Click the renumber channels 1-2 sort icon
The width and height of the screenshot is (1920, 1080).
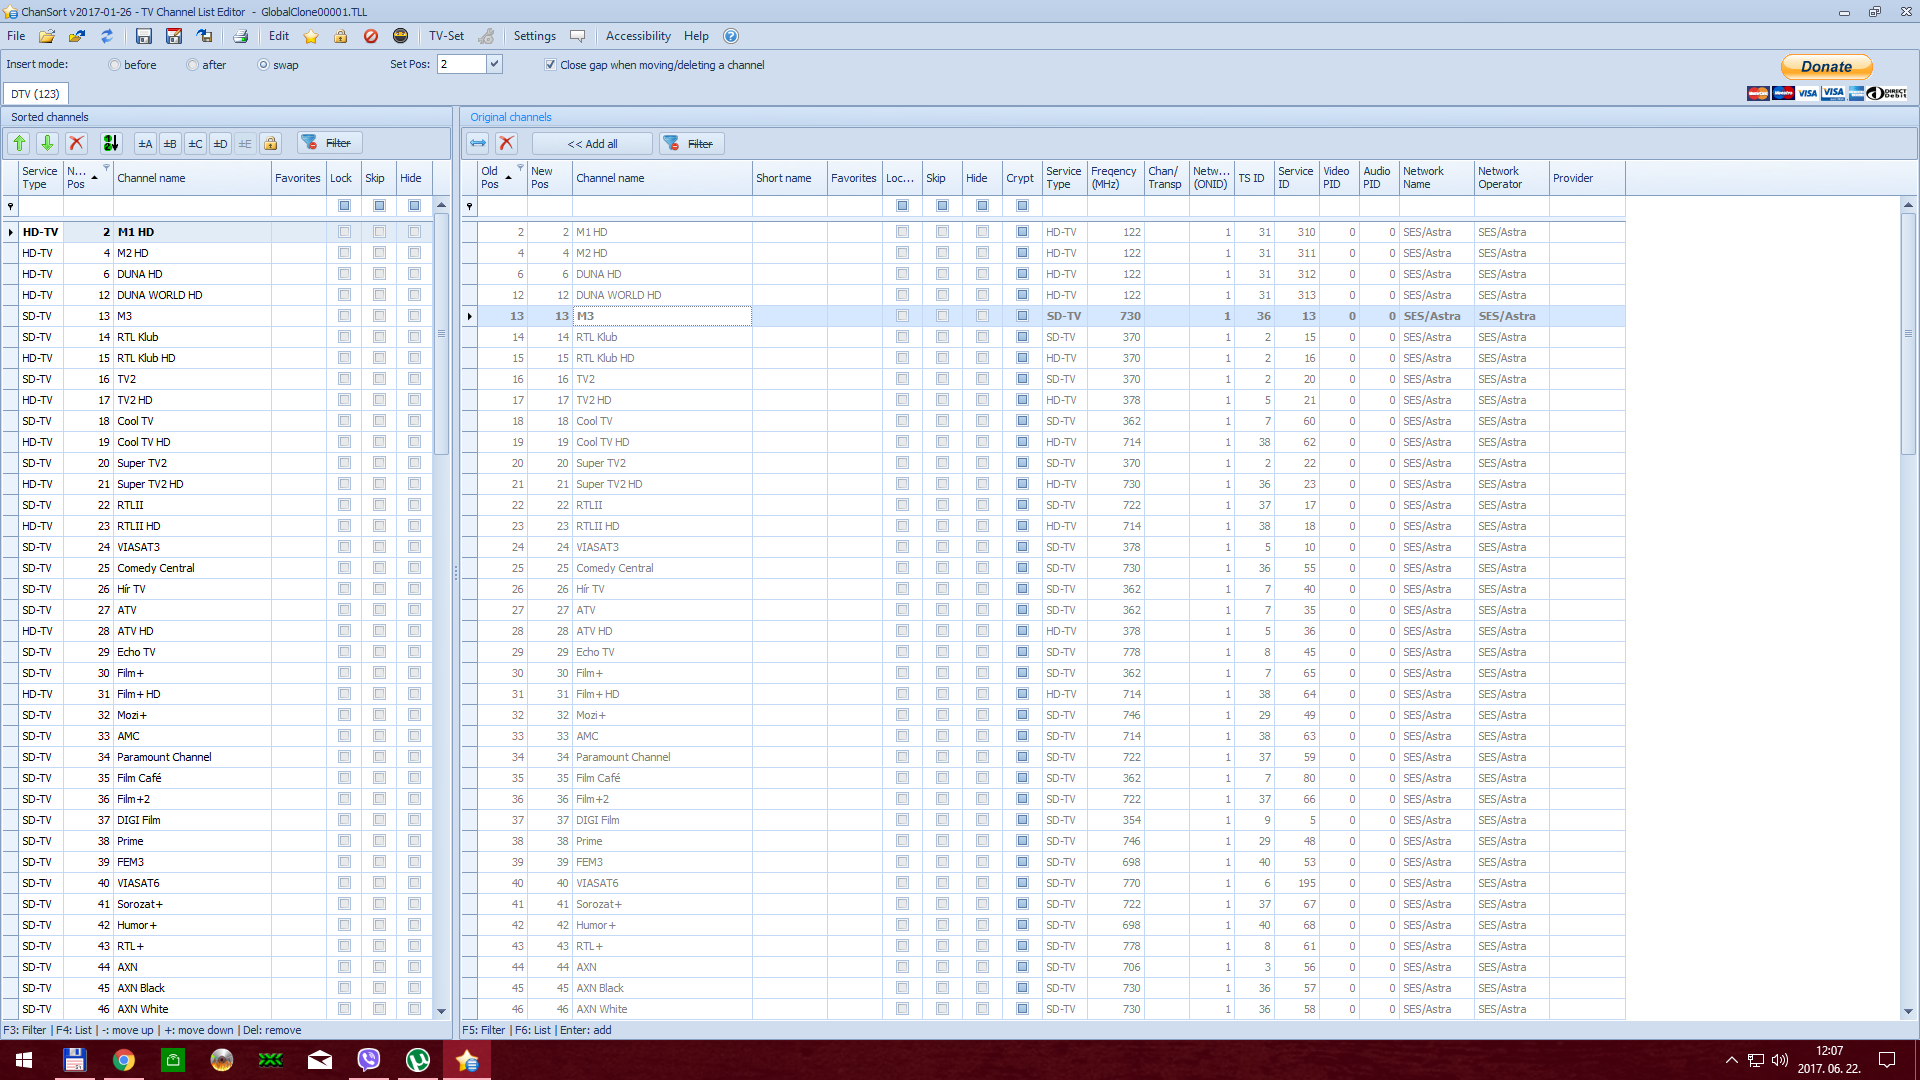(111, 143)
